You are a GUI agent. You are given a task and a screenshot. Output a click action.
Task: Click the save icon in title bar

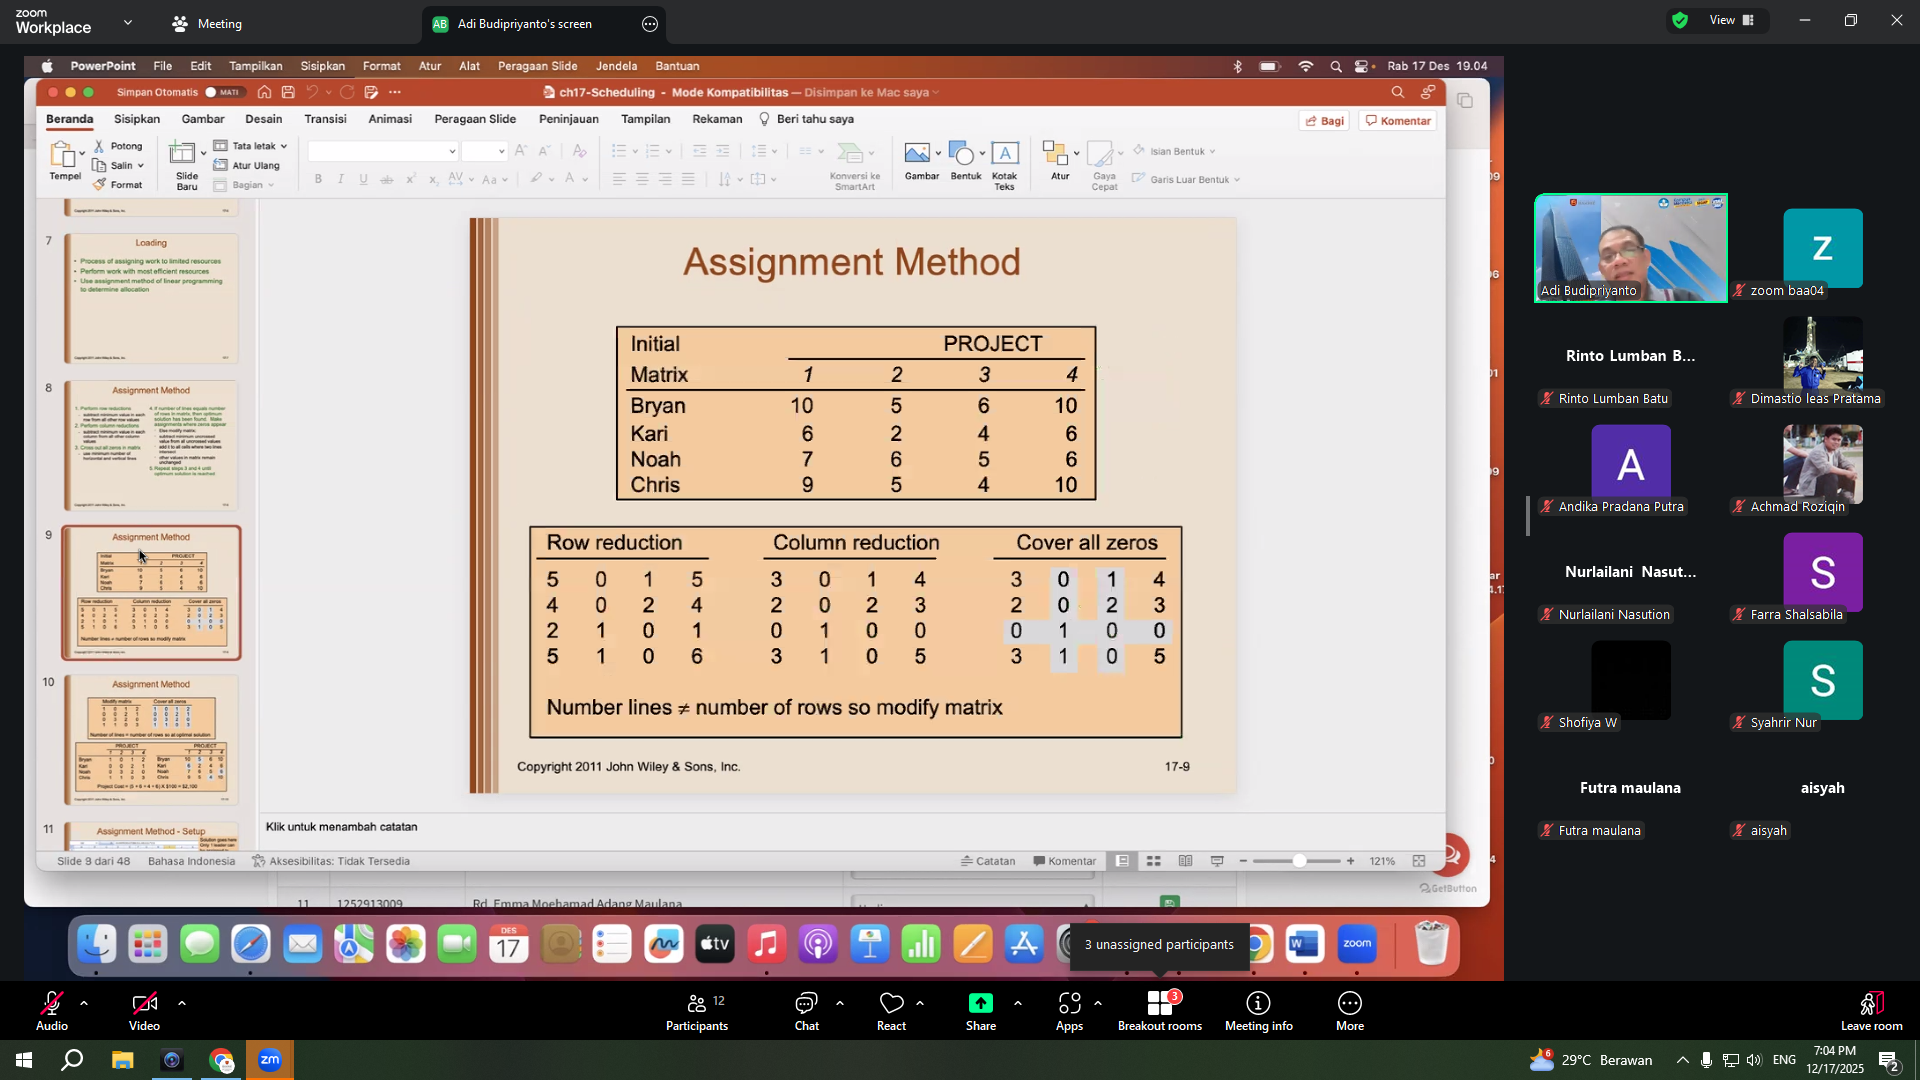pyautogui.click(x=288, y=92)
